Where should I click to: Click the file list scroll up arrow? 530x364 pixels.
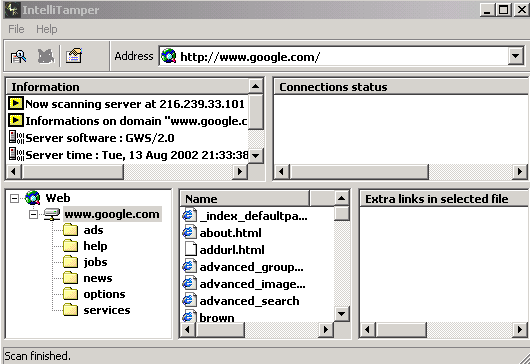pos(341,198)
